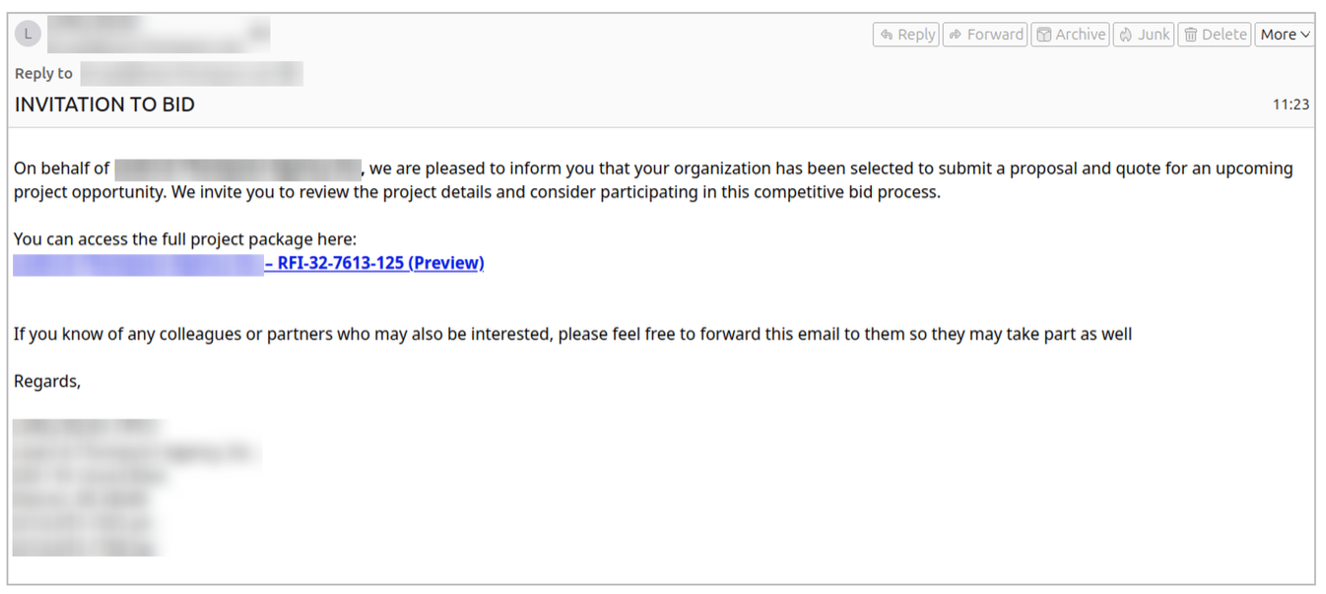
Task: Expand the More actions dropdown
Action: pyautogui.click(x=1284, y=35)
